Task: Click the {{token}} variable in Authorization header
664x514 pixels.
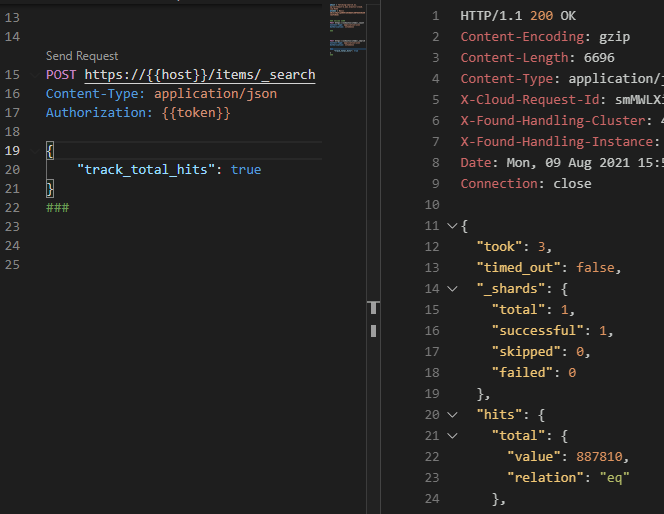Action: click(x=196, y=113)
